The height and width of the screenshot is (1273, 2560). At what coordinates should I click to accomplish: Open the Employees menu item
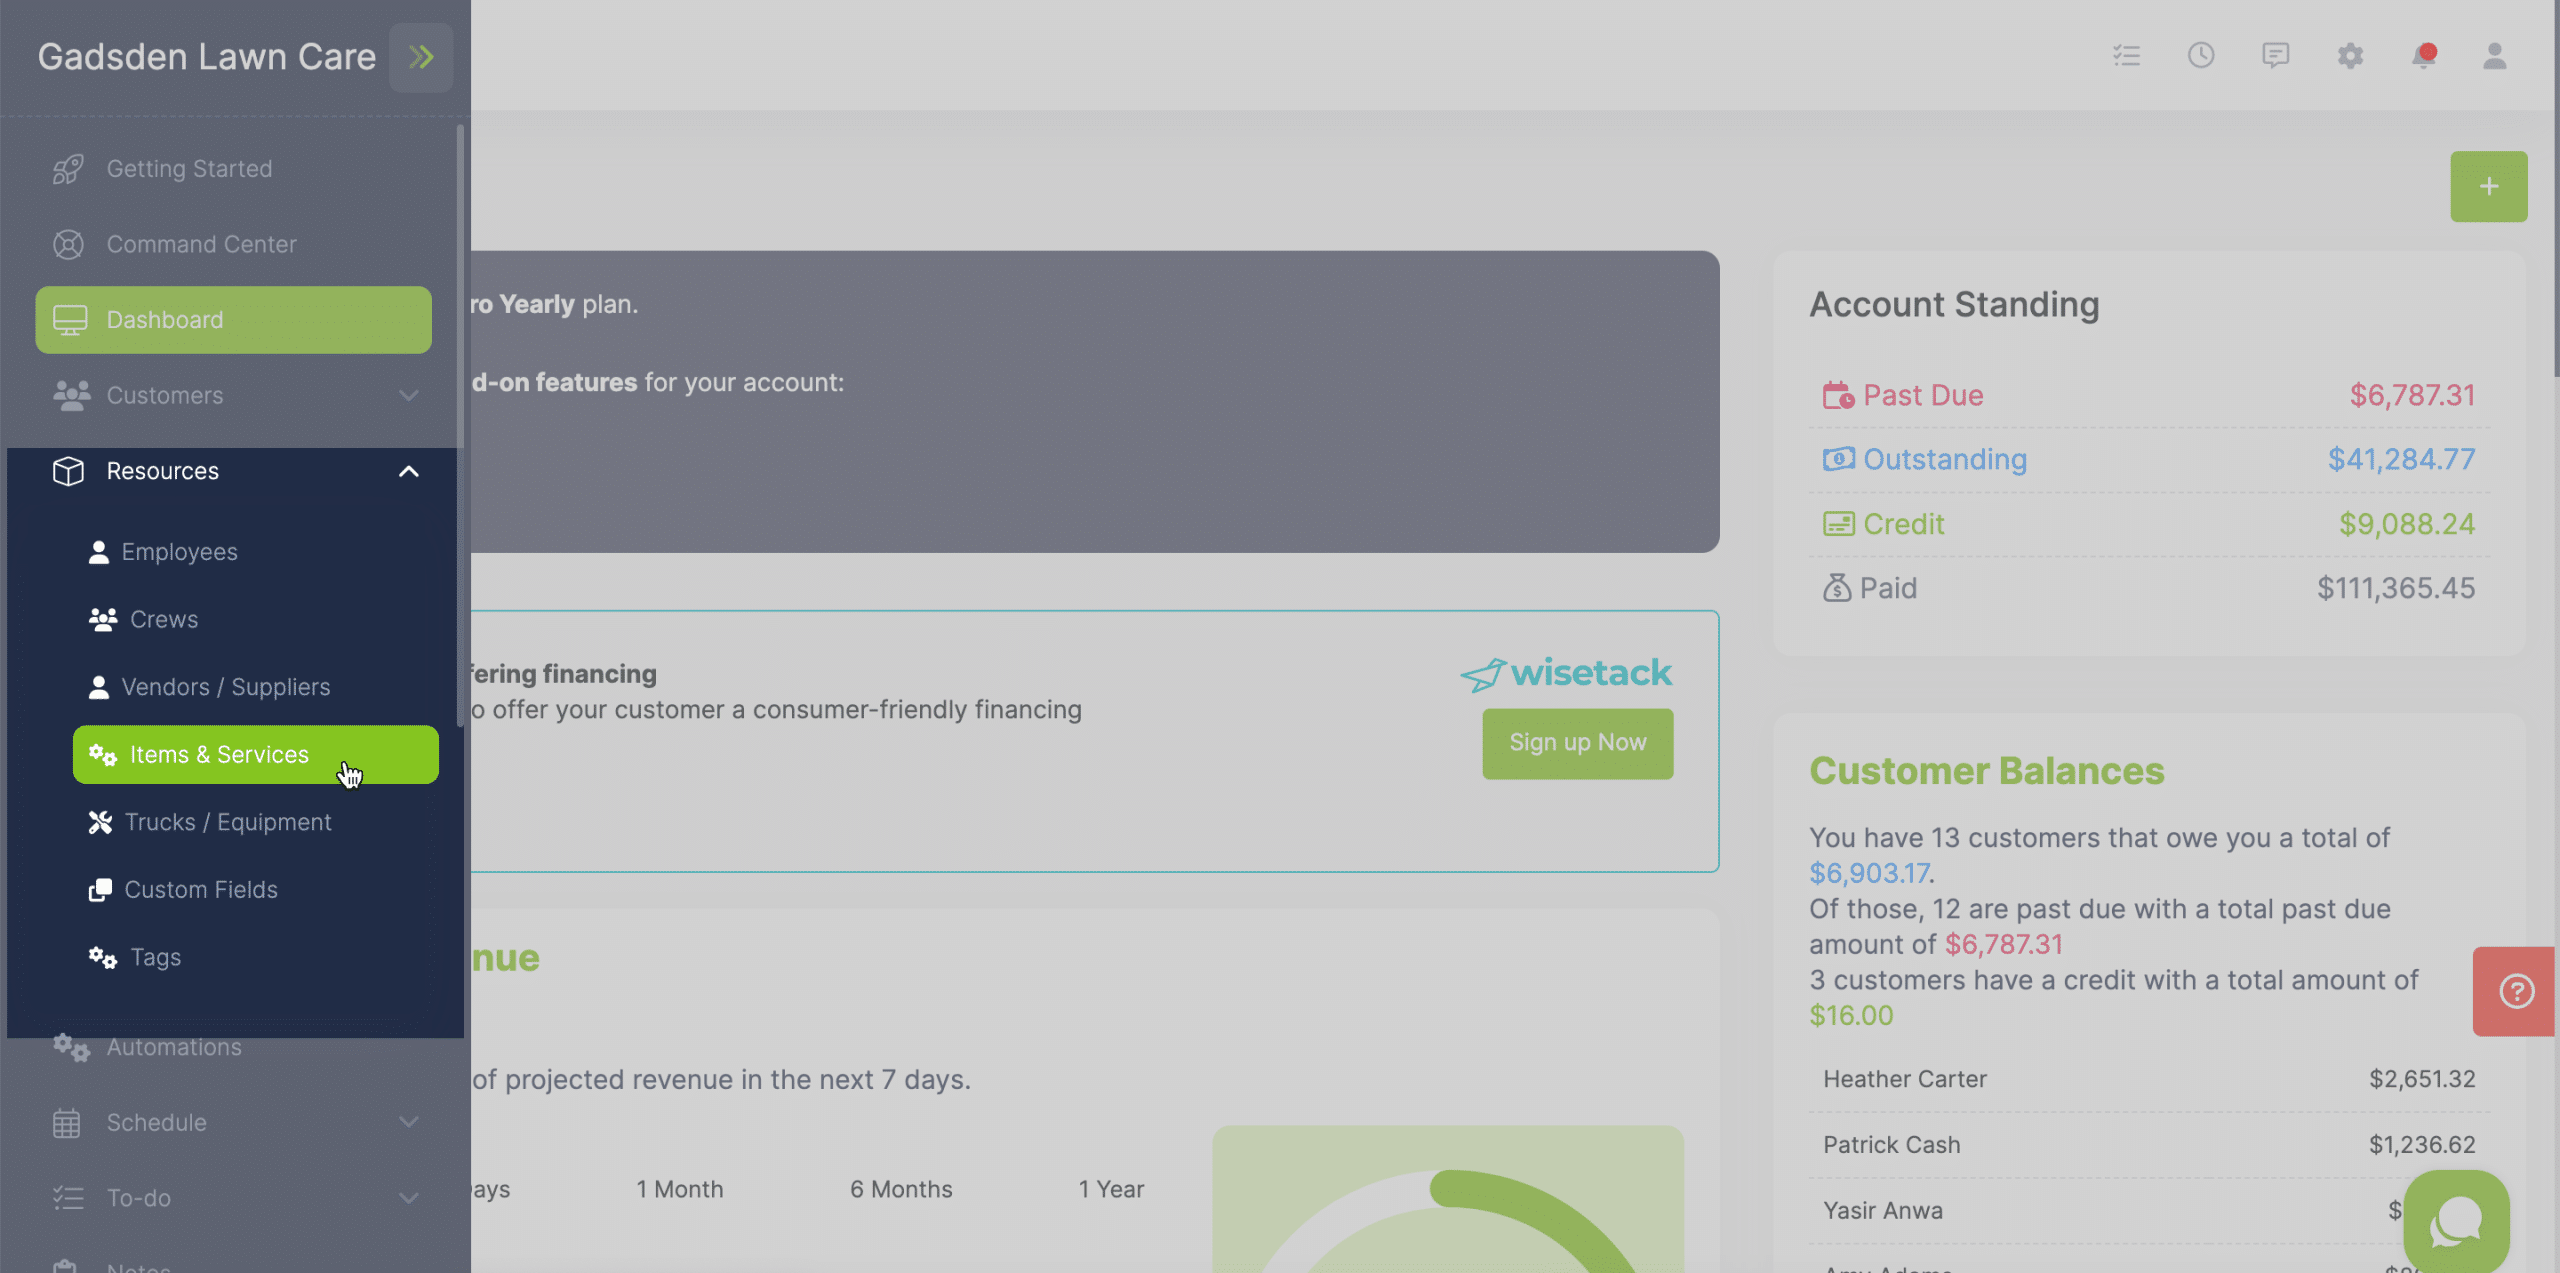pos(255,552)
